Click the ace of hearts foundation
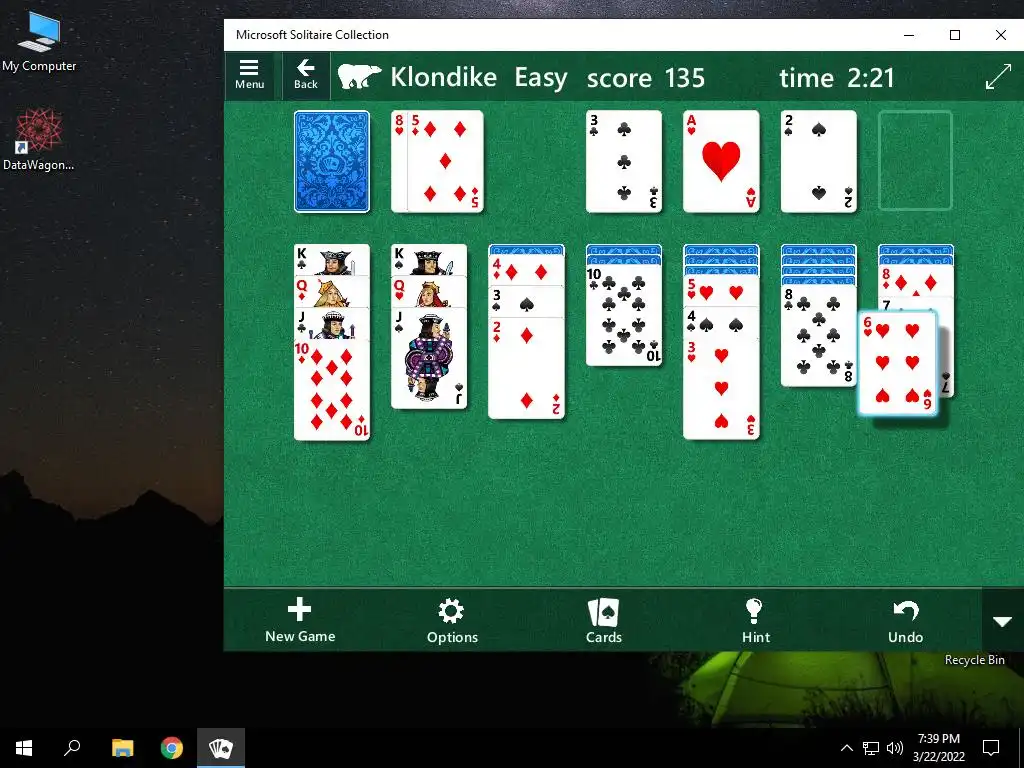 721,161
